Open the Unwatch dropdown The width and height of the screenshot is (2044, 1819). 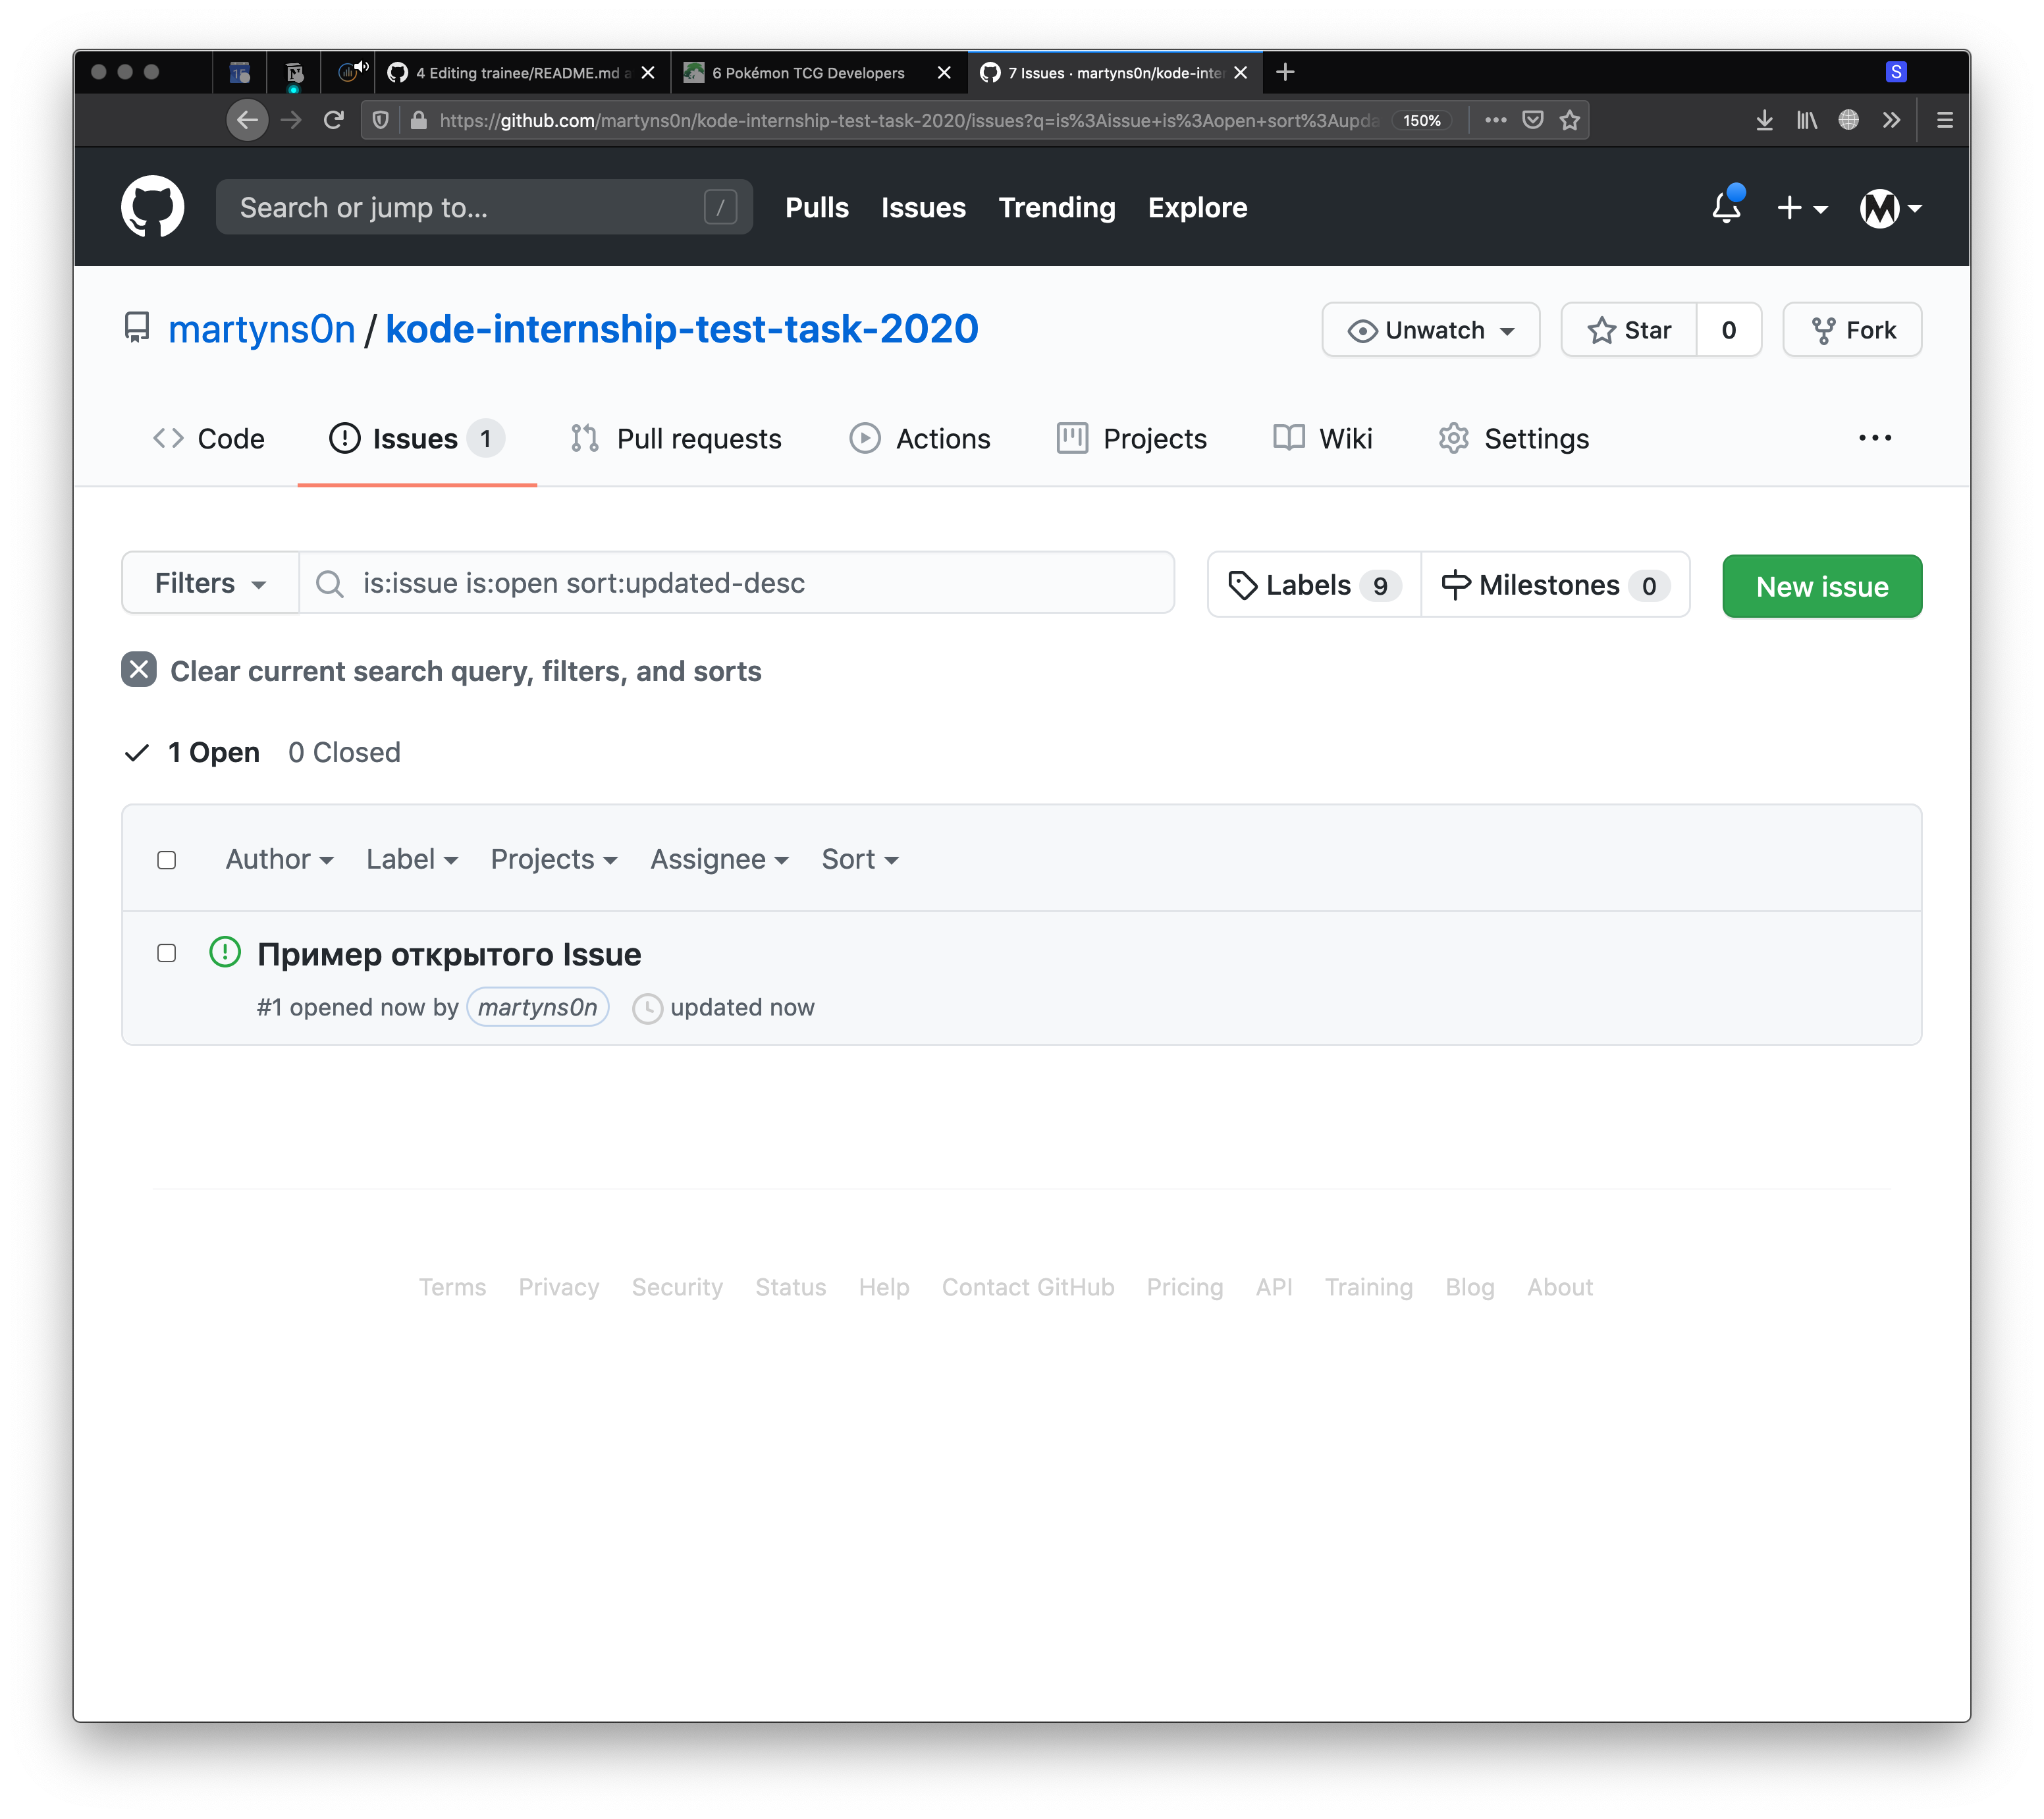pos(1430,330)
